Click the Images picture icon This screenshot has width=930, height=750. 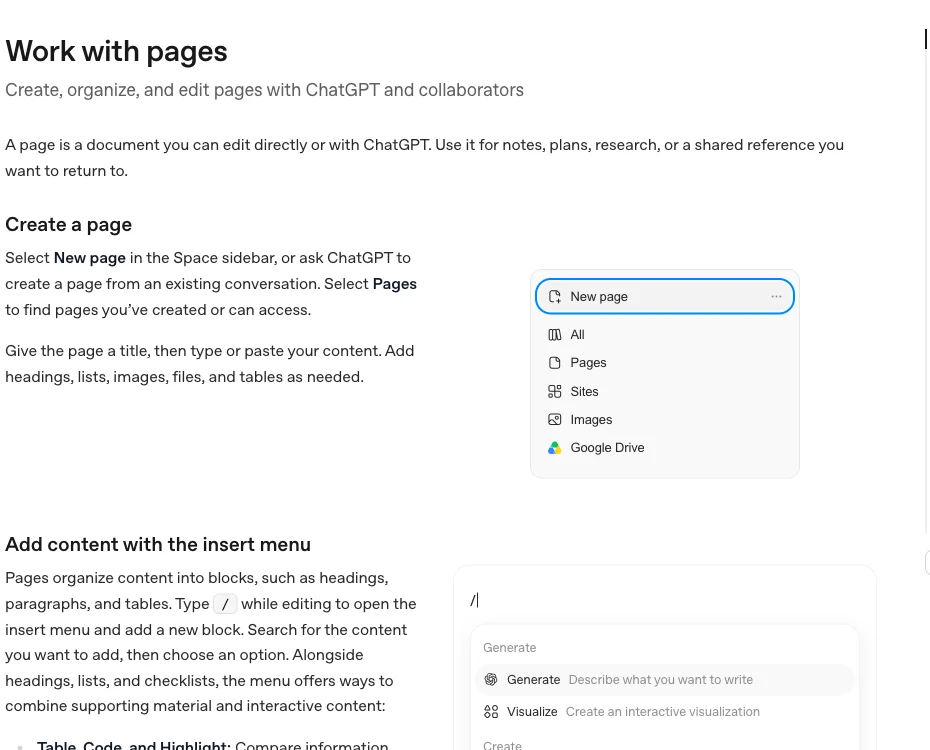coord(555,420)
